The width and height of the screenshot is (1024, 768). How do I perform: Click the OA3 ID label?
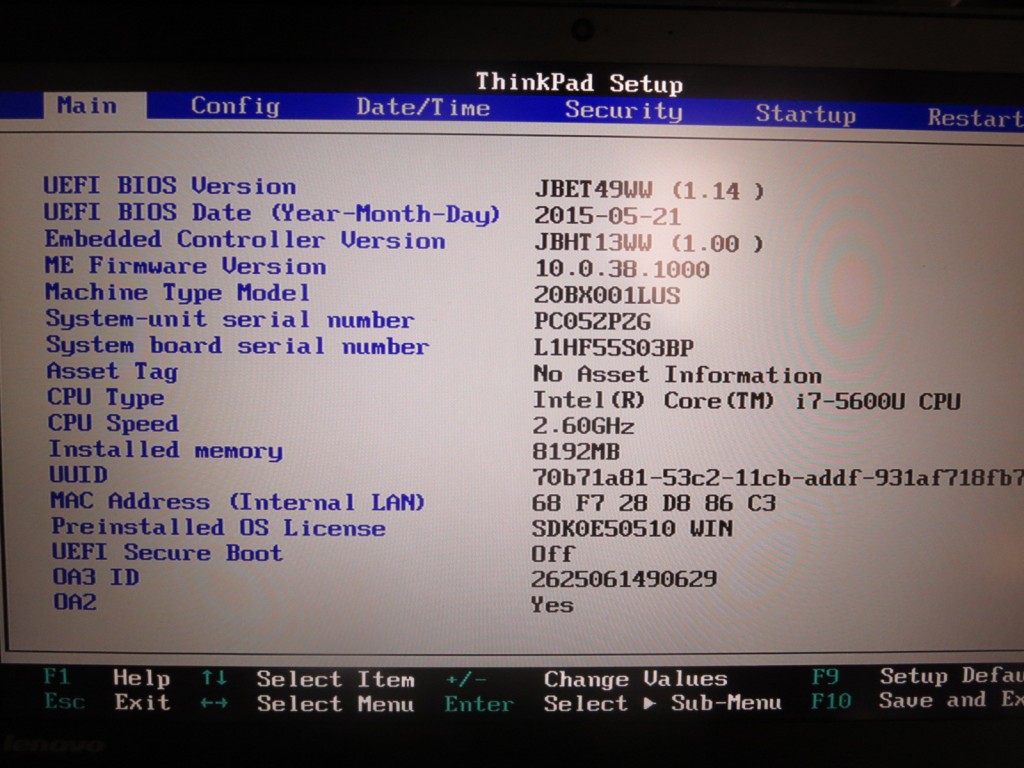click(96, 577)
